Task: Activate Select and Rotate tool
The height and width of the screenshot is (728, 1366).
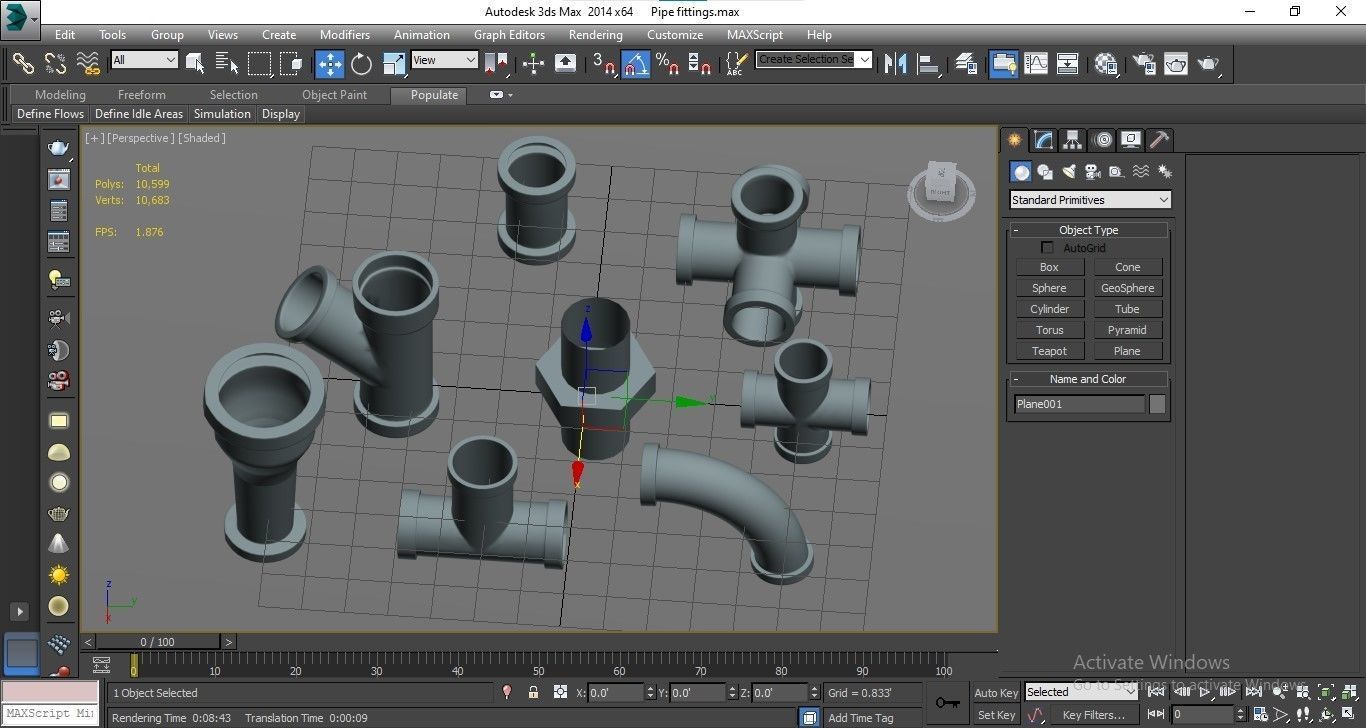Action: (361, 63)
